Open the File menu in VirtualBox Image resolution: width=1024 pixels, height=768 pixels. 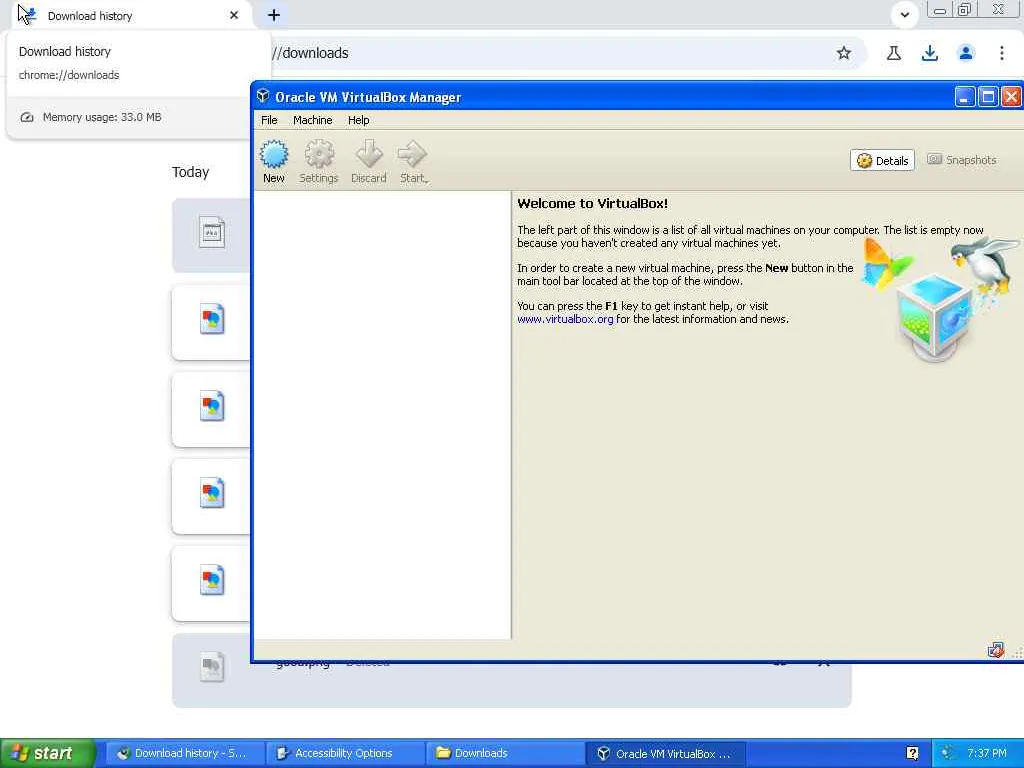tap(269, 120)
